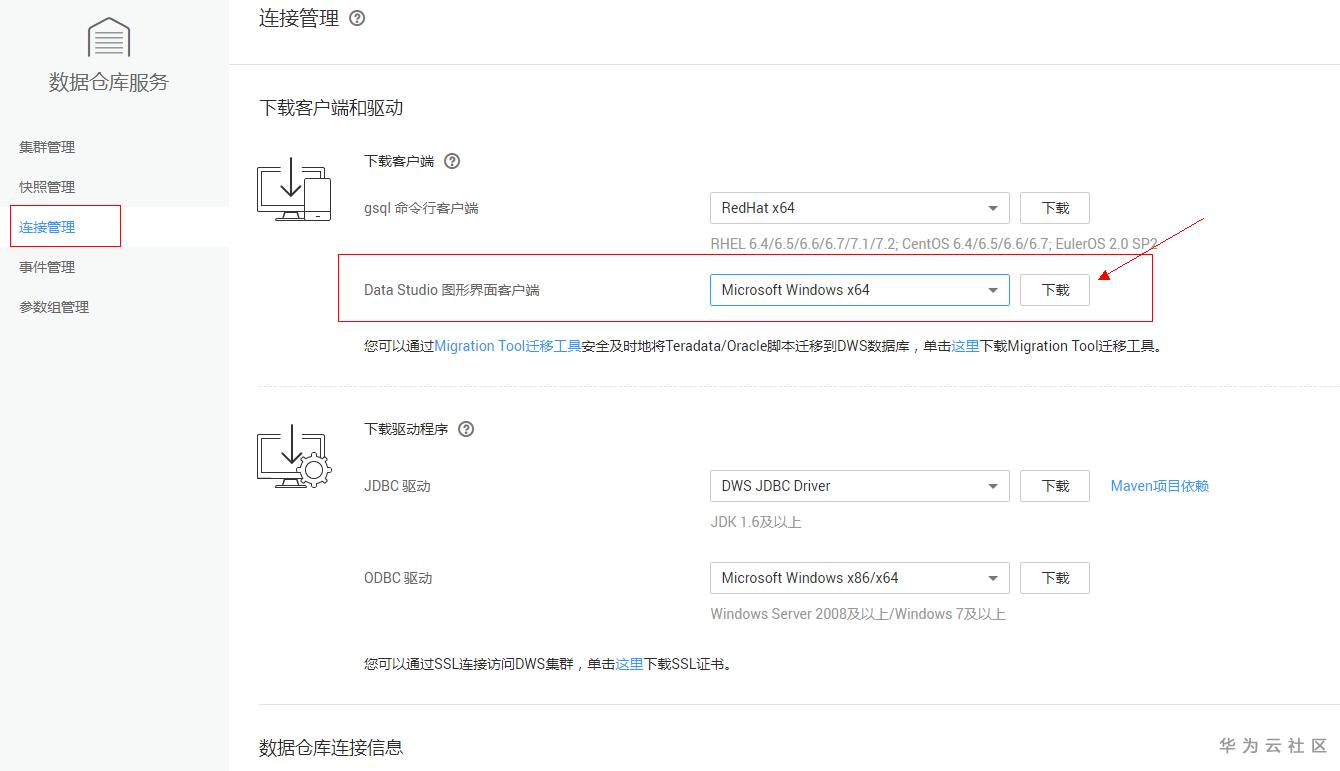Go to 快照管理 in sidebar

[47, 187]
